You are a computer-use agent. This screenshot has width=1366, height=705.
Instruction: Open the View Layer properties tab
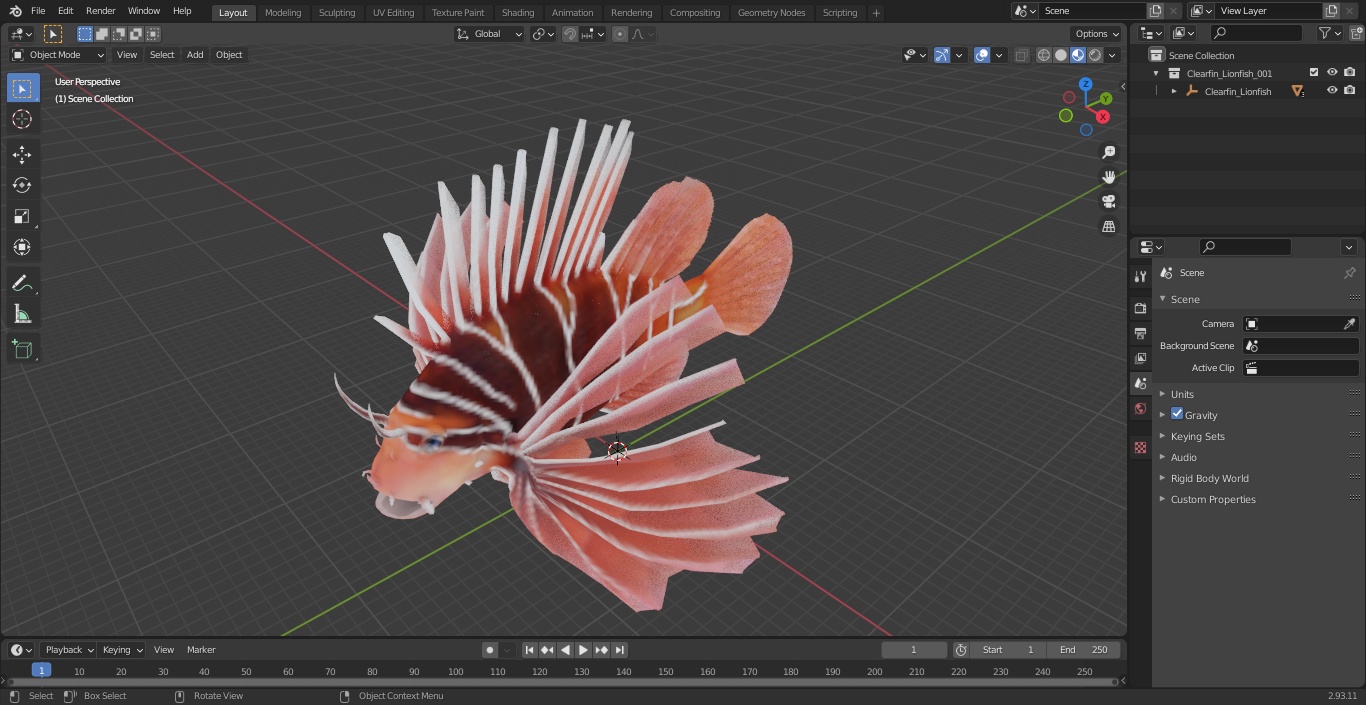(1140, 358)
